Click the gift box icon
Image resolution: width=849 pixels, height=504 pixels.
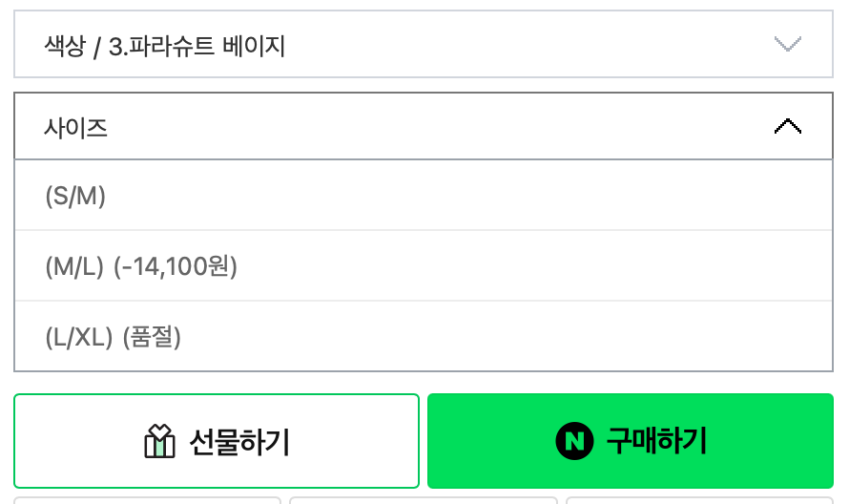pyautogui.click(x=160, y=441)
